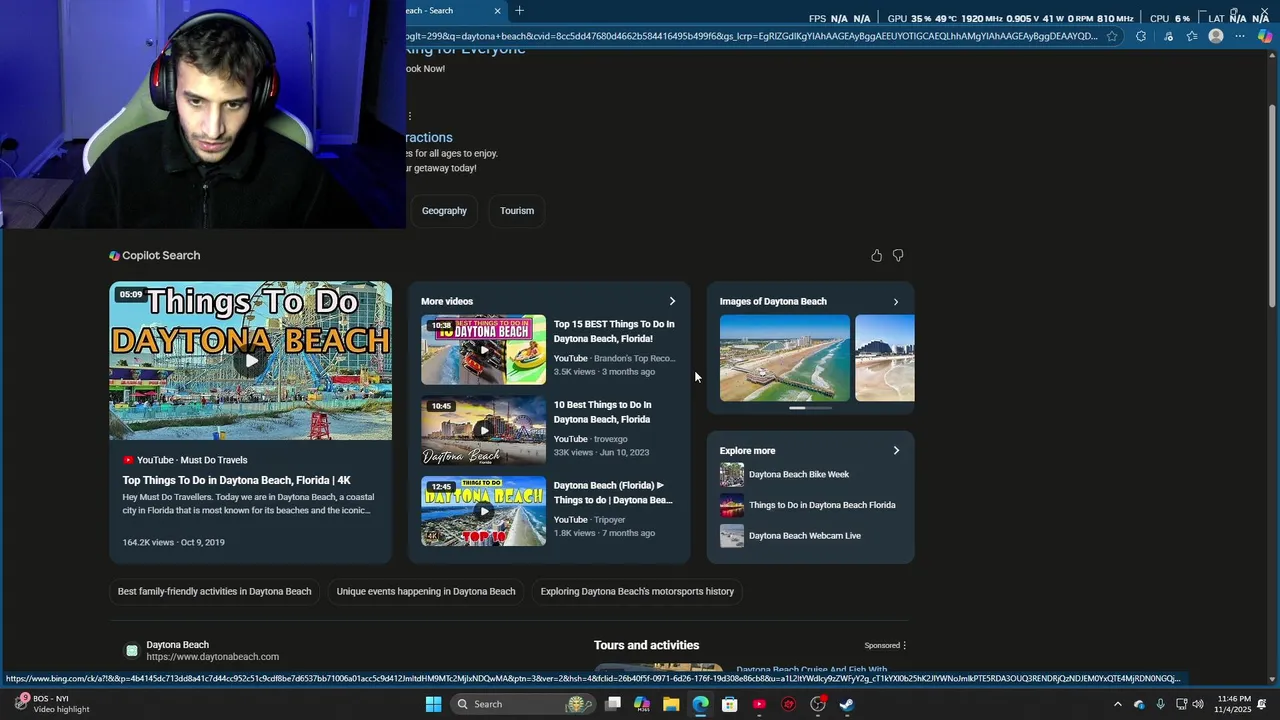Open the volume speaker tray icon
This screenshot has width=1280, height=720.
pos(1198,705)
